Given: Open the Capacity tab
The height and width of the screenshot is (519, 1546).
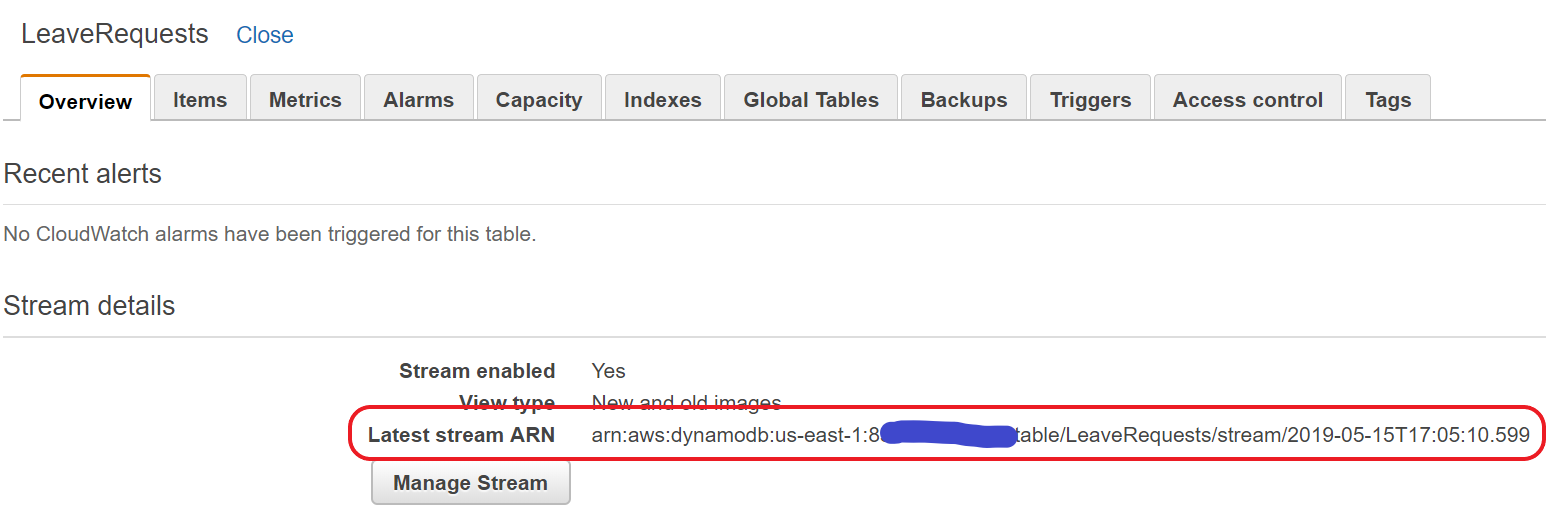Looking at the screenshot, I should coord(539,99).
